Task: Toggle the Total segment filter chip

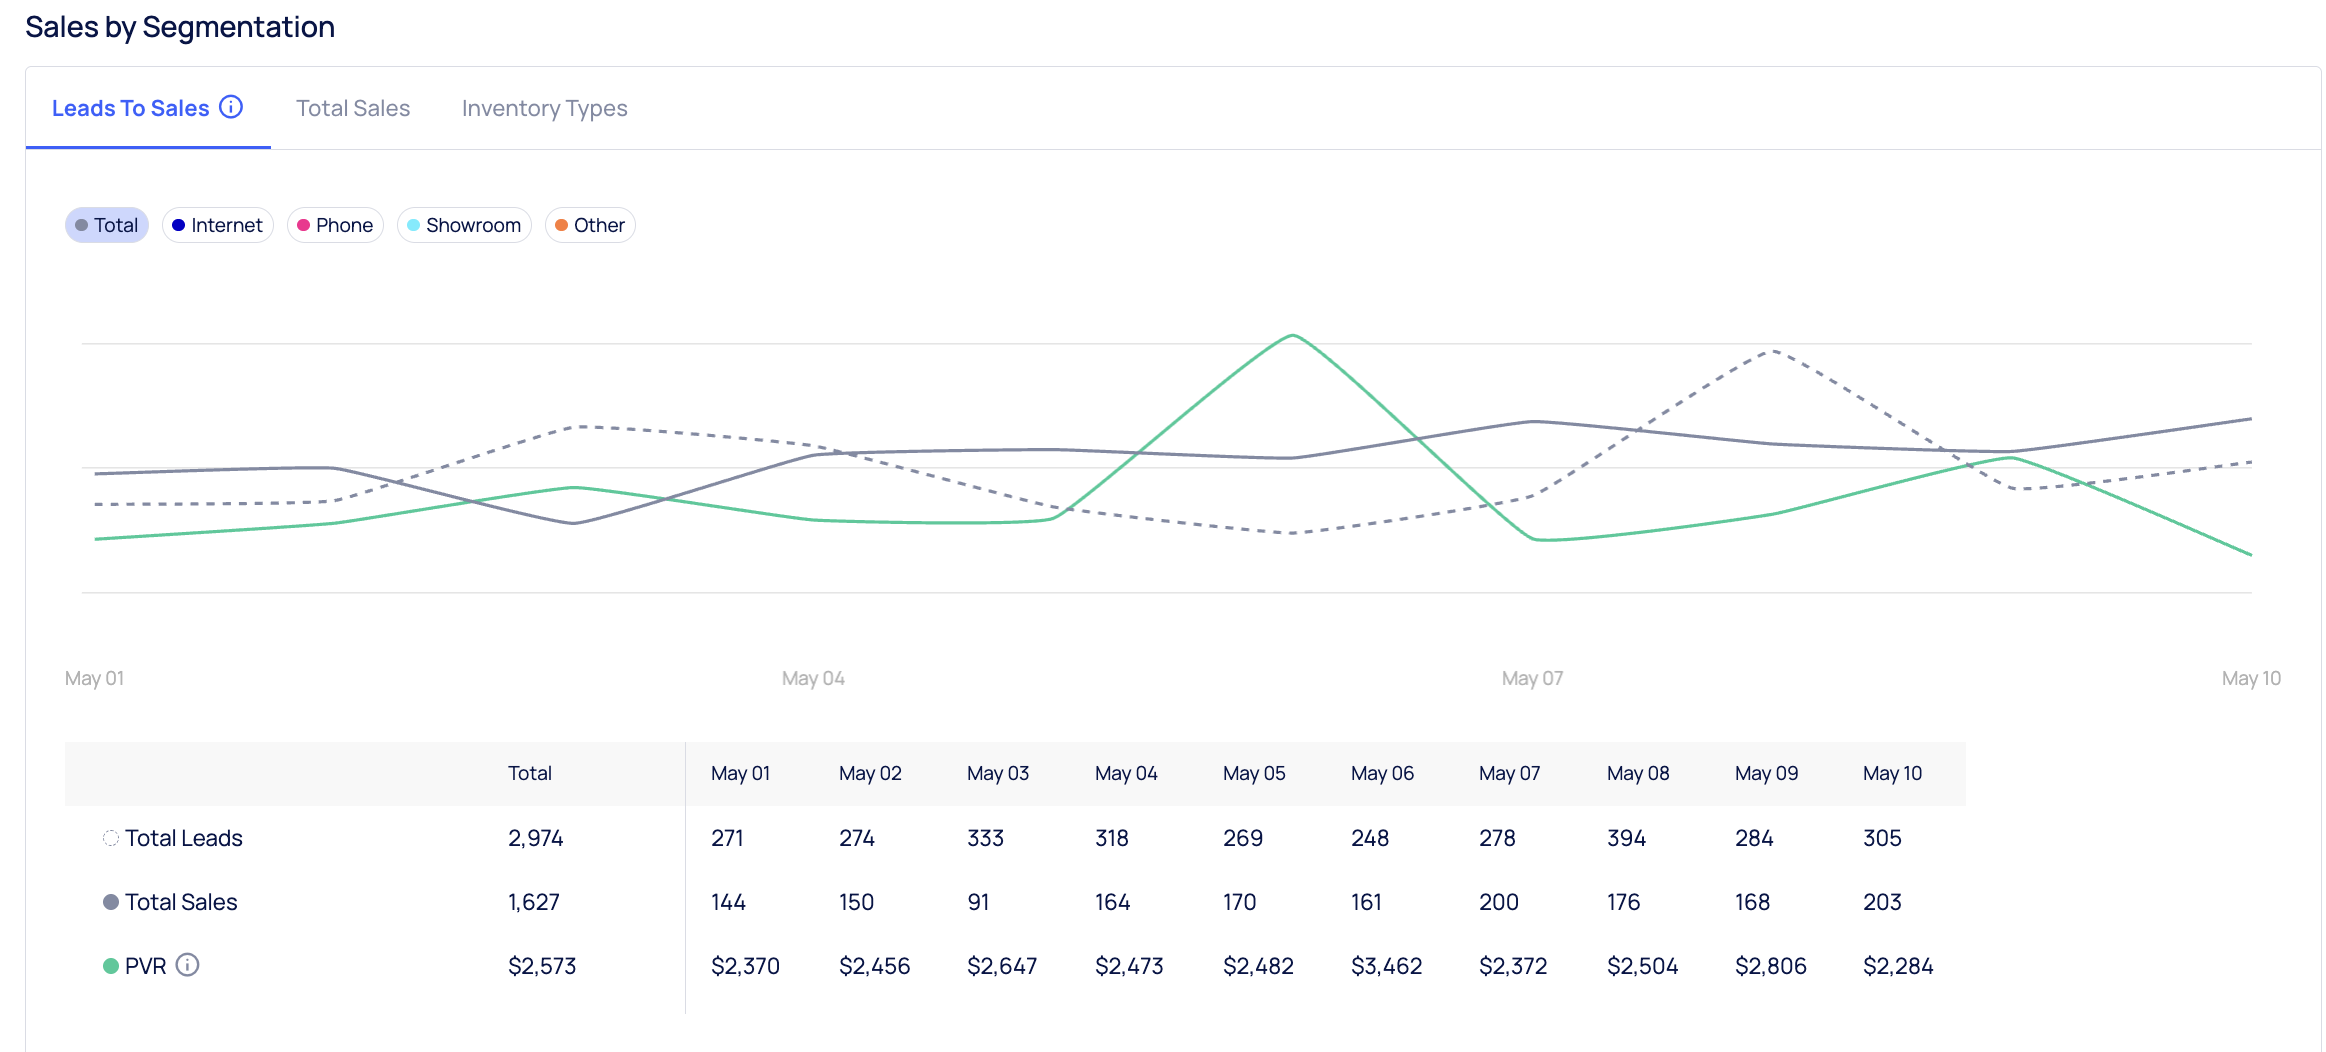Action: tap(107, 225)
